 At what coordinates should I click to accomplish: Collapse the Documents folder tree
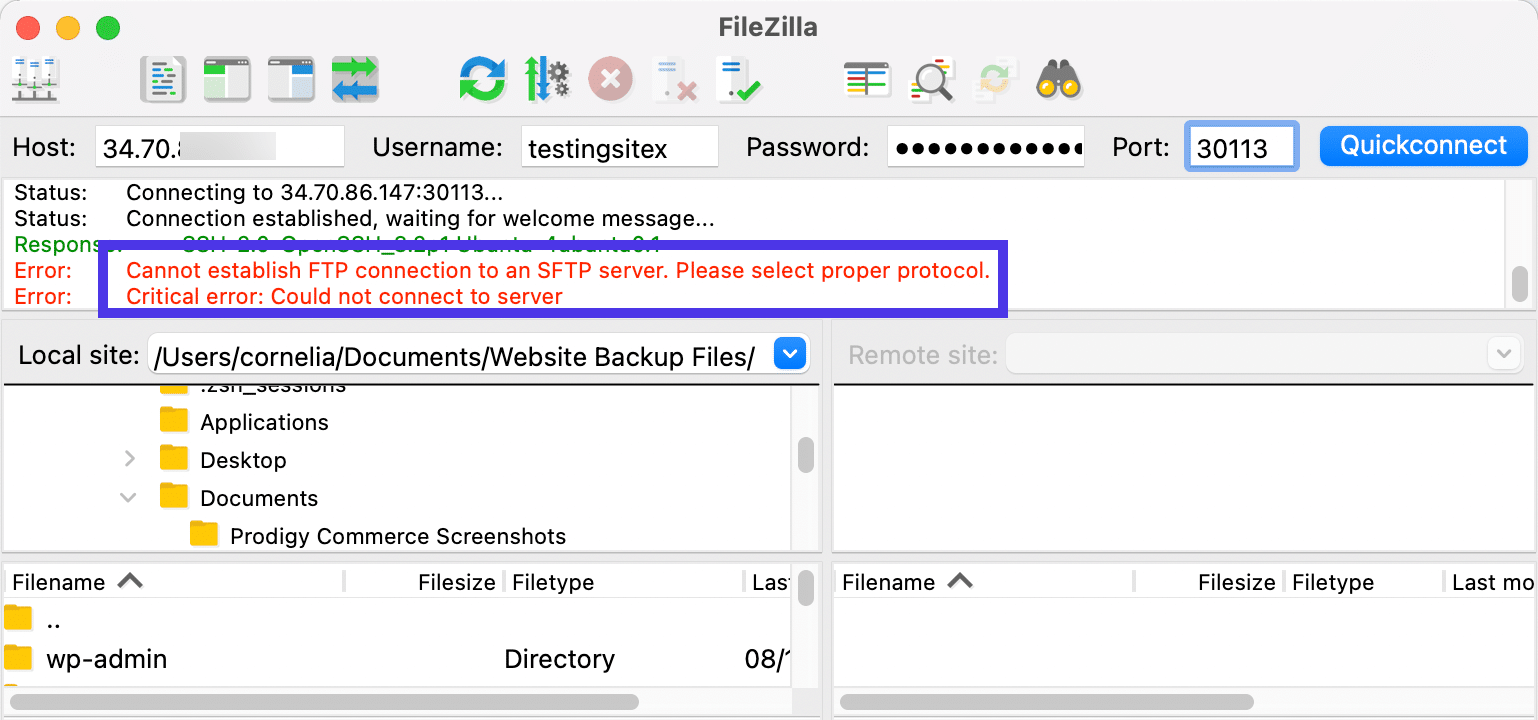pyautogui.click(x=128, y=497)
